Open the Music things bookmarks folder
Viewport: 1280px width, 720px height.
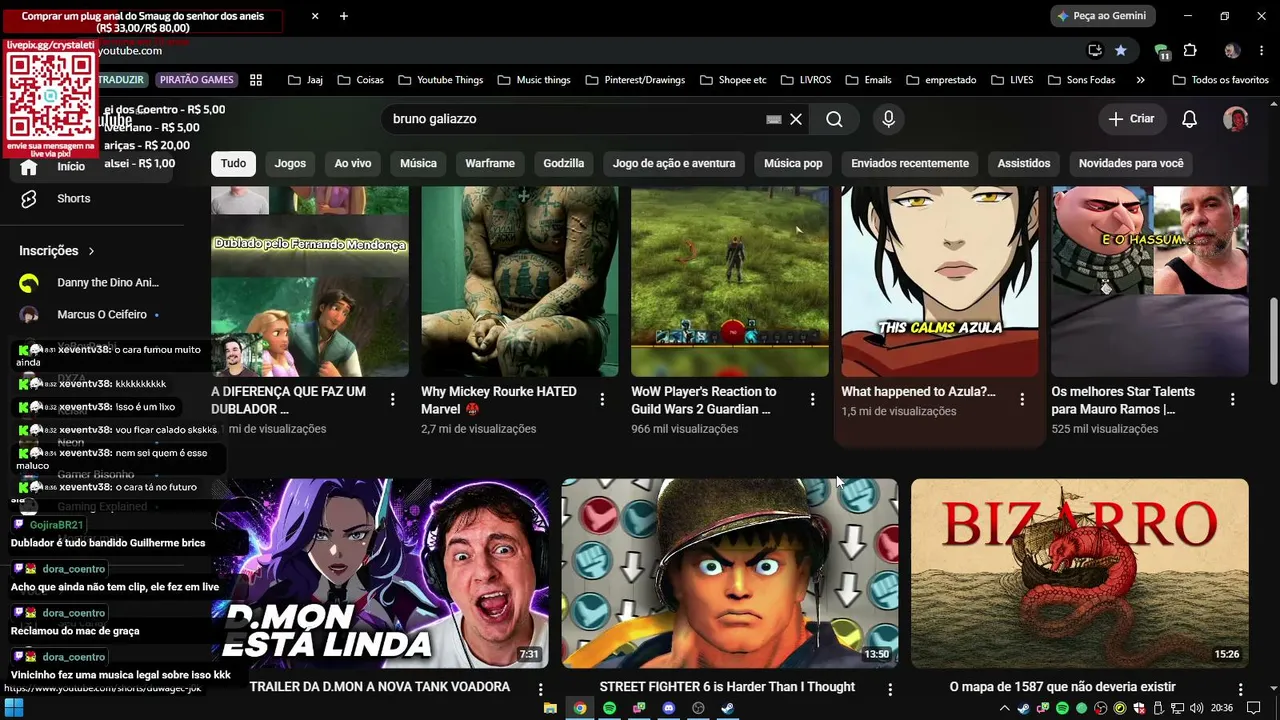533,80
